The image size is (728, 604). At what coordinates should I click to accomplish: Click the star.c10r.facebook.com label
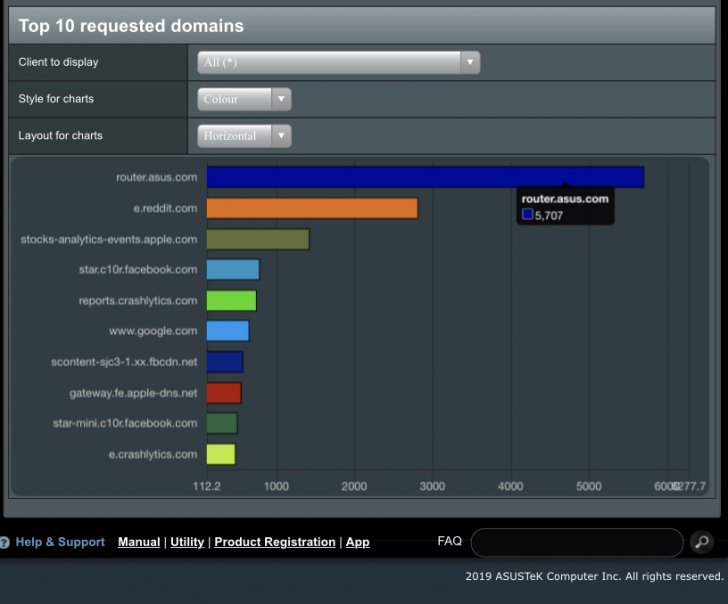pyautogui.click(x=138, y=269)
